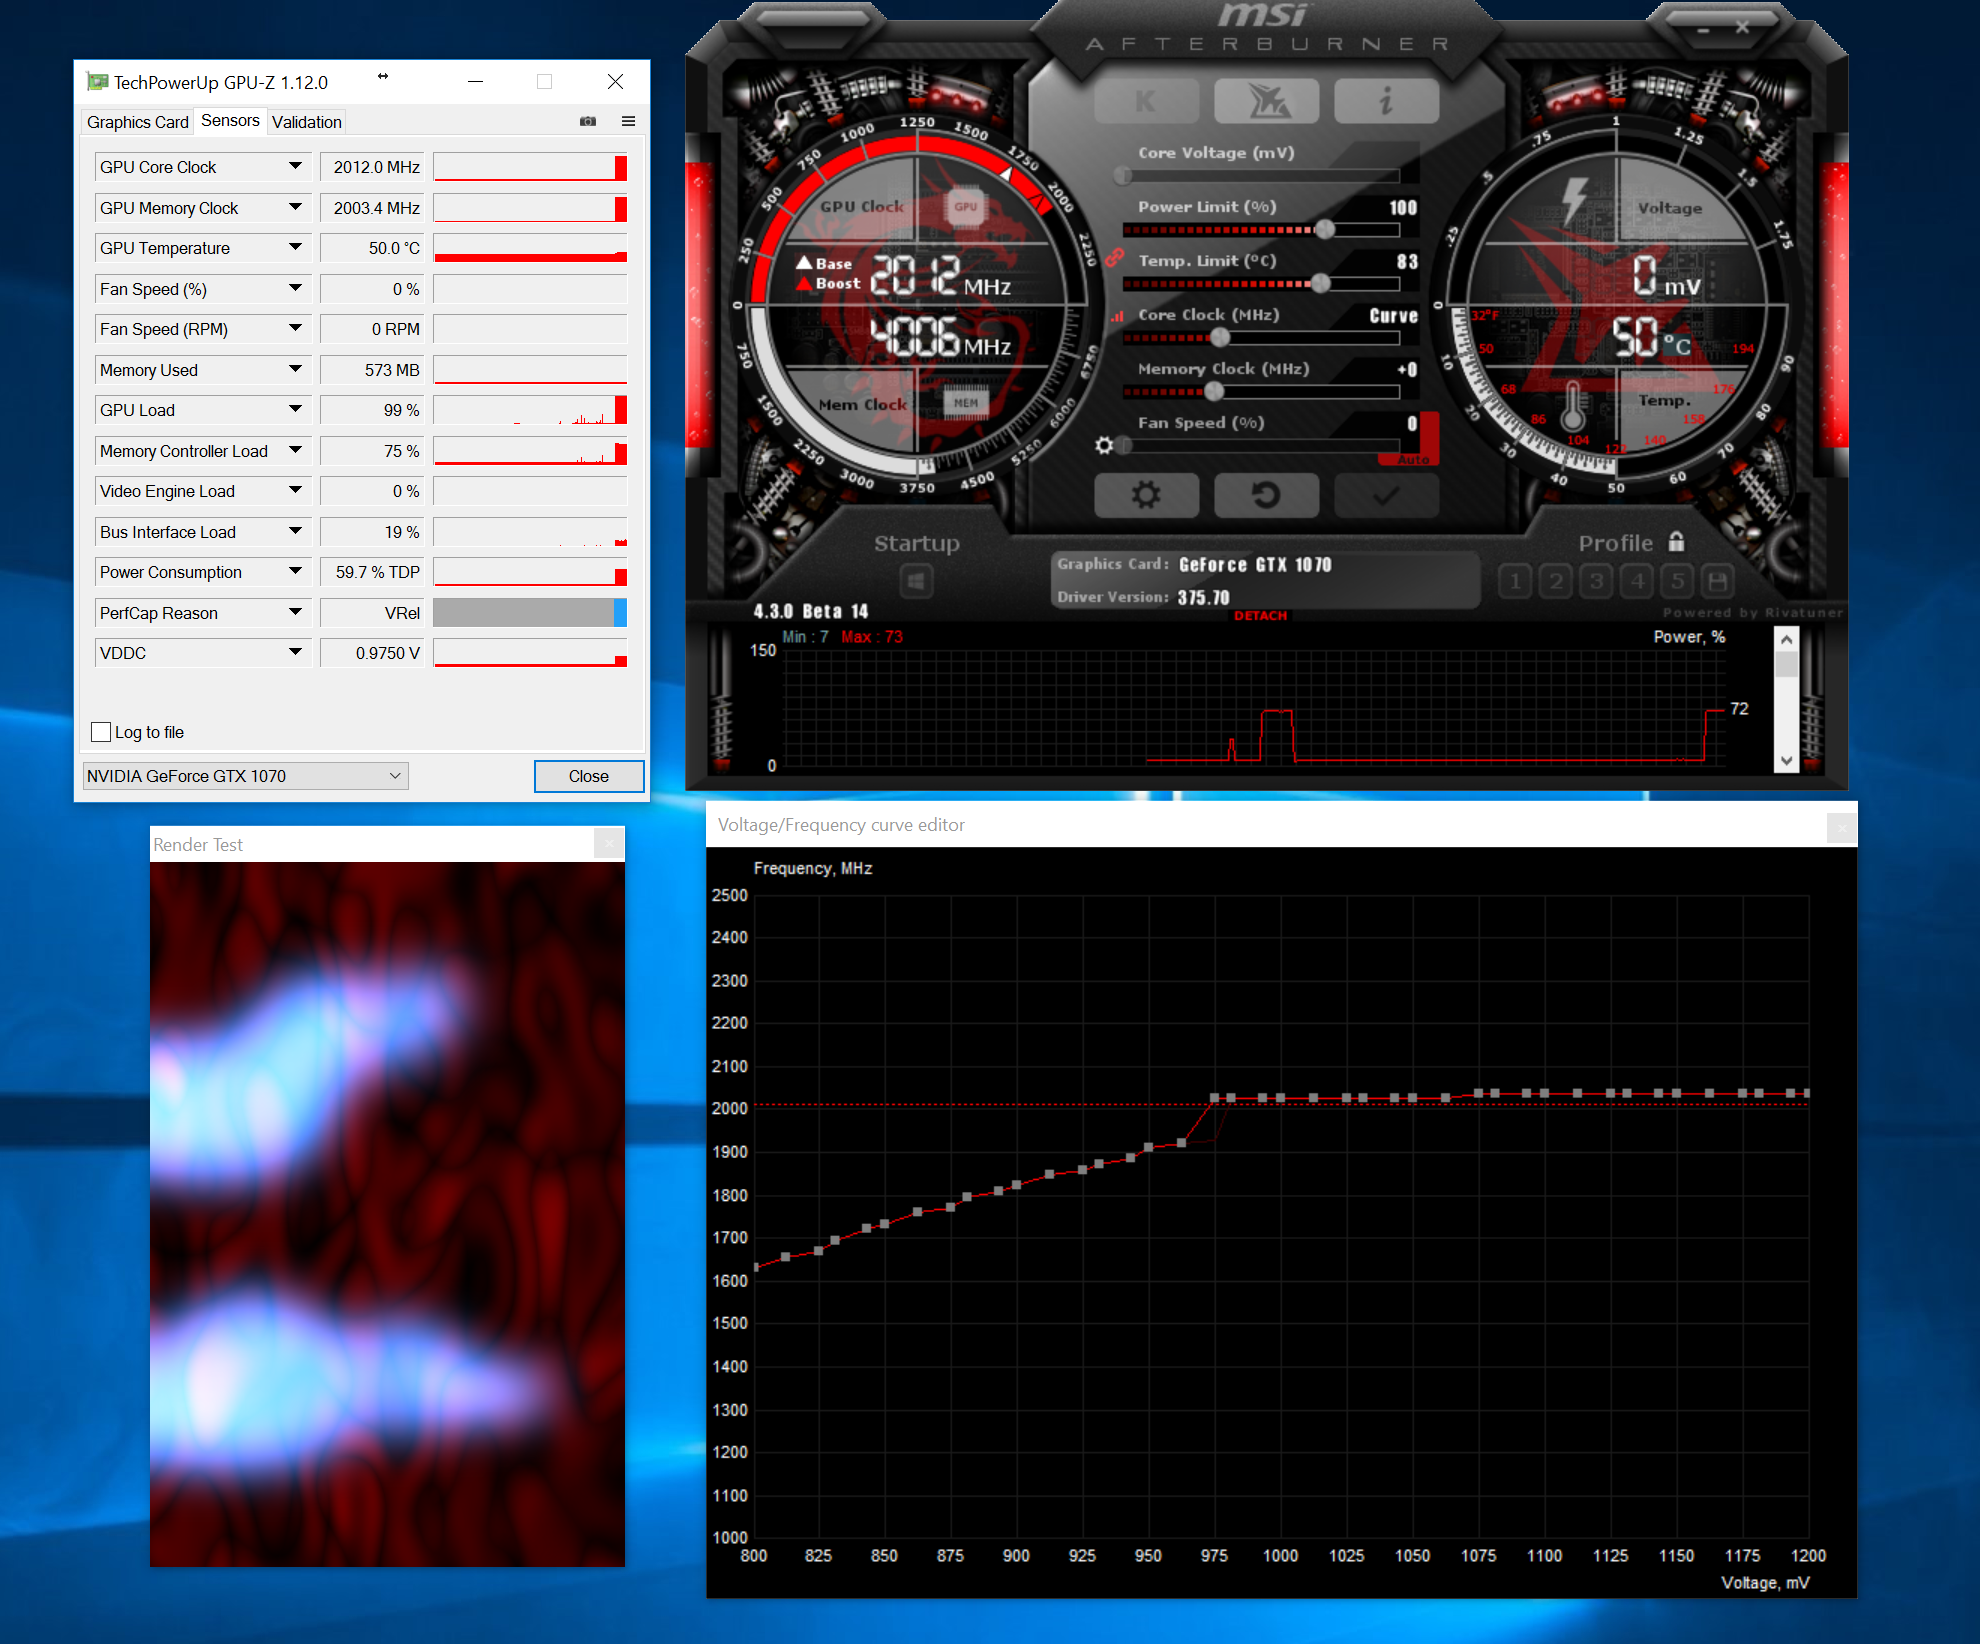Image resolution: width=1980 pixels, height=1644 pixels.
Task: Open the Afterburner information i button
Action: click(x=1386, y=101)
